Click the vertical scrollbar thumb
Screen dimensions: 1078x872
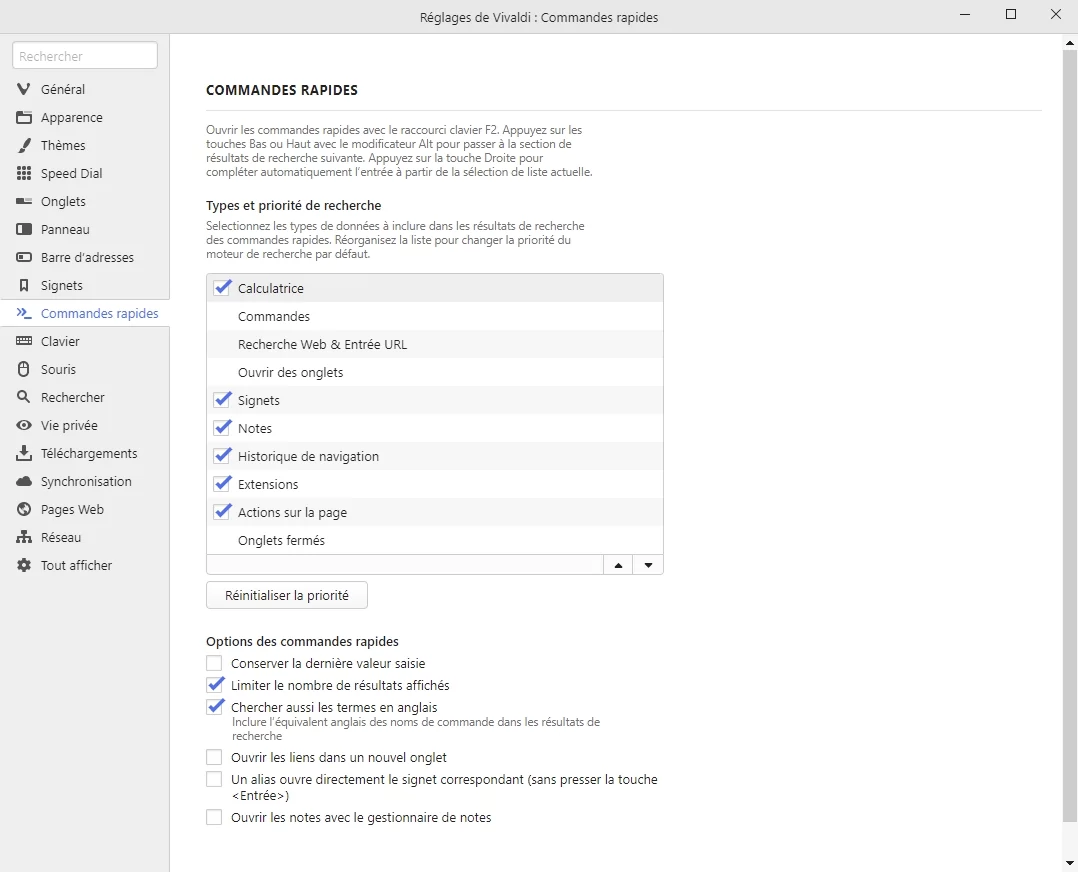pos(1070,435)
